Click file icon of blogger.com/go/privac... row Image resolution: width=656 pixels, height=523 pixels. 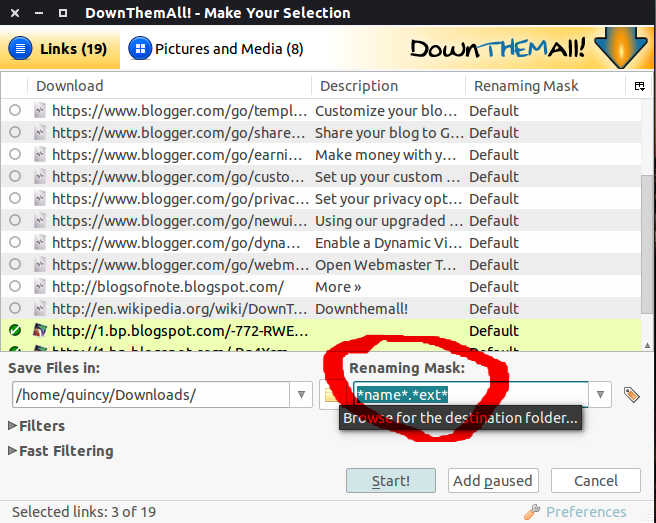coord(40,198)
